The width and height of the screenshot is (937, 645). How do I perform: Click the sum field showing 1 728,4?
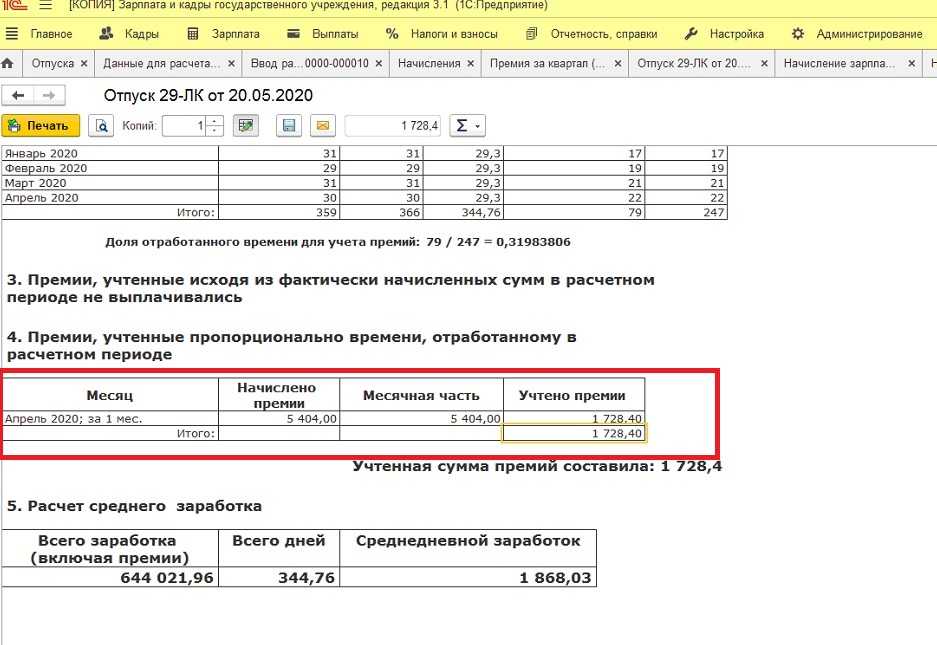pyautogui.click(x=393, y=126)
